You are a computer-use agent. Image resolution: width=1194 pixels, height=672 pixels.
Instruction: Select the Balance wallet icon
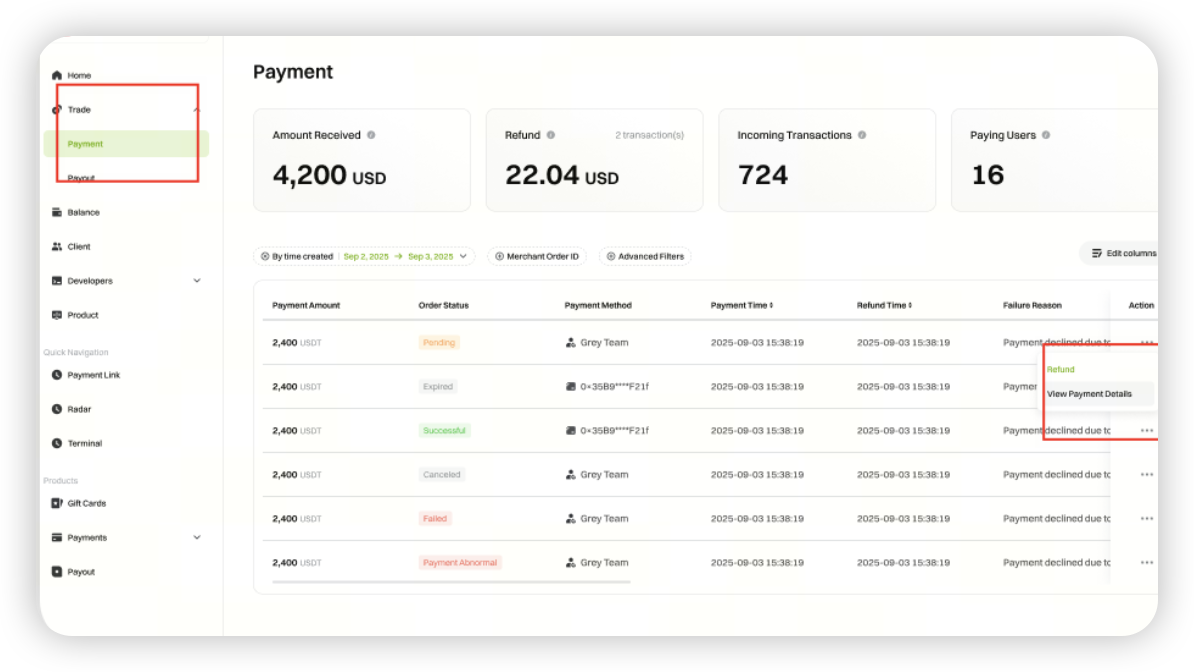tap(57, 213)
